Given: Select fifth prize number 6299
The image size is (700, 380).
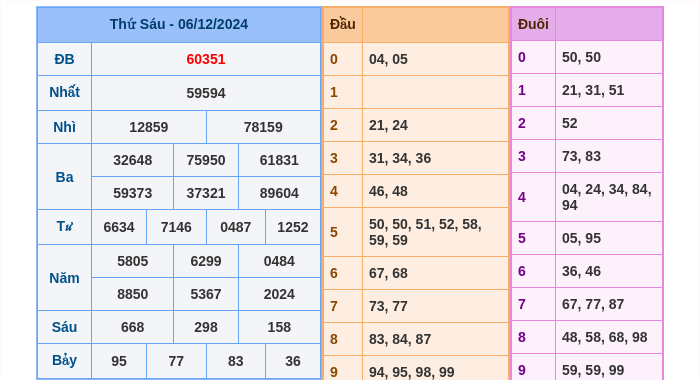Looking at the screenshot, I should click(206, 261).
